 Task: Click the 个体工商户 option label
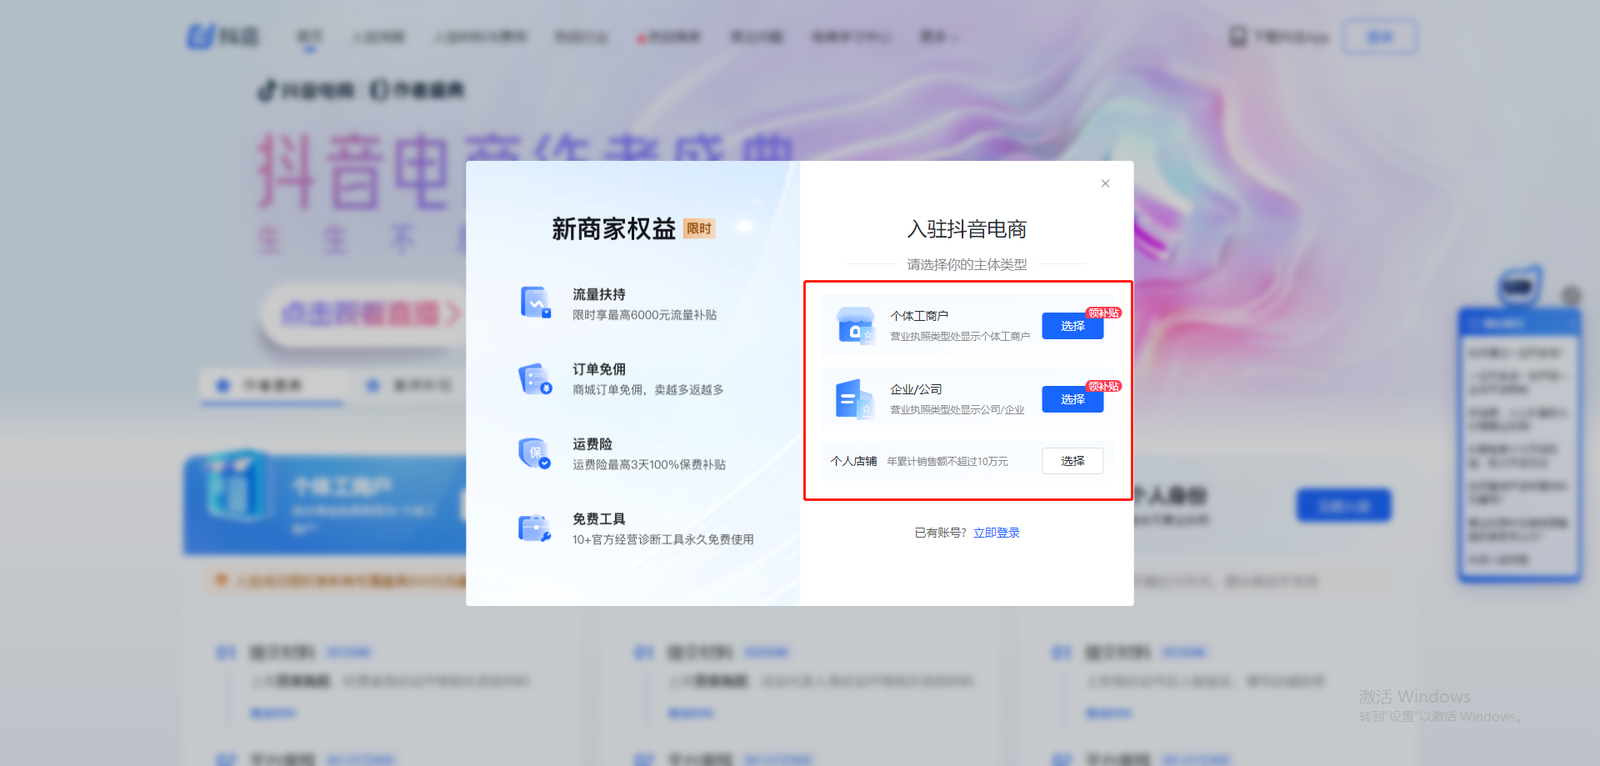click(919, 316)
